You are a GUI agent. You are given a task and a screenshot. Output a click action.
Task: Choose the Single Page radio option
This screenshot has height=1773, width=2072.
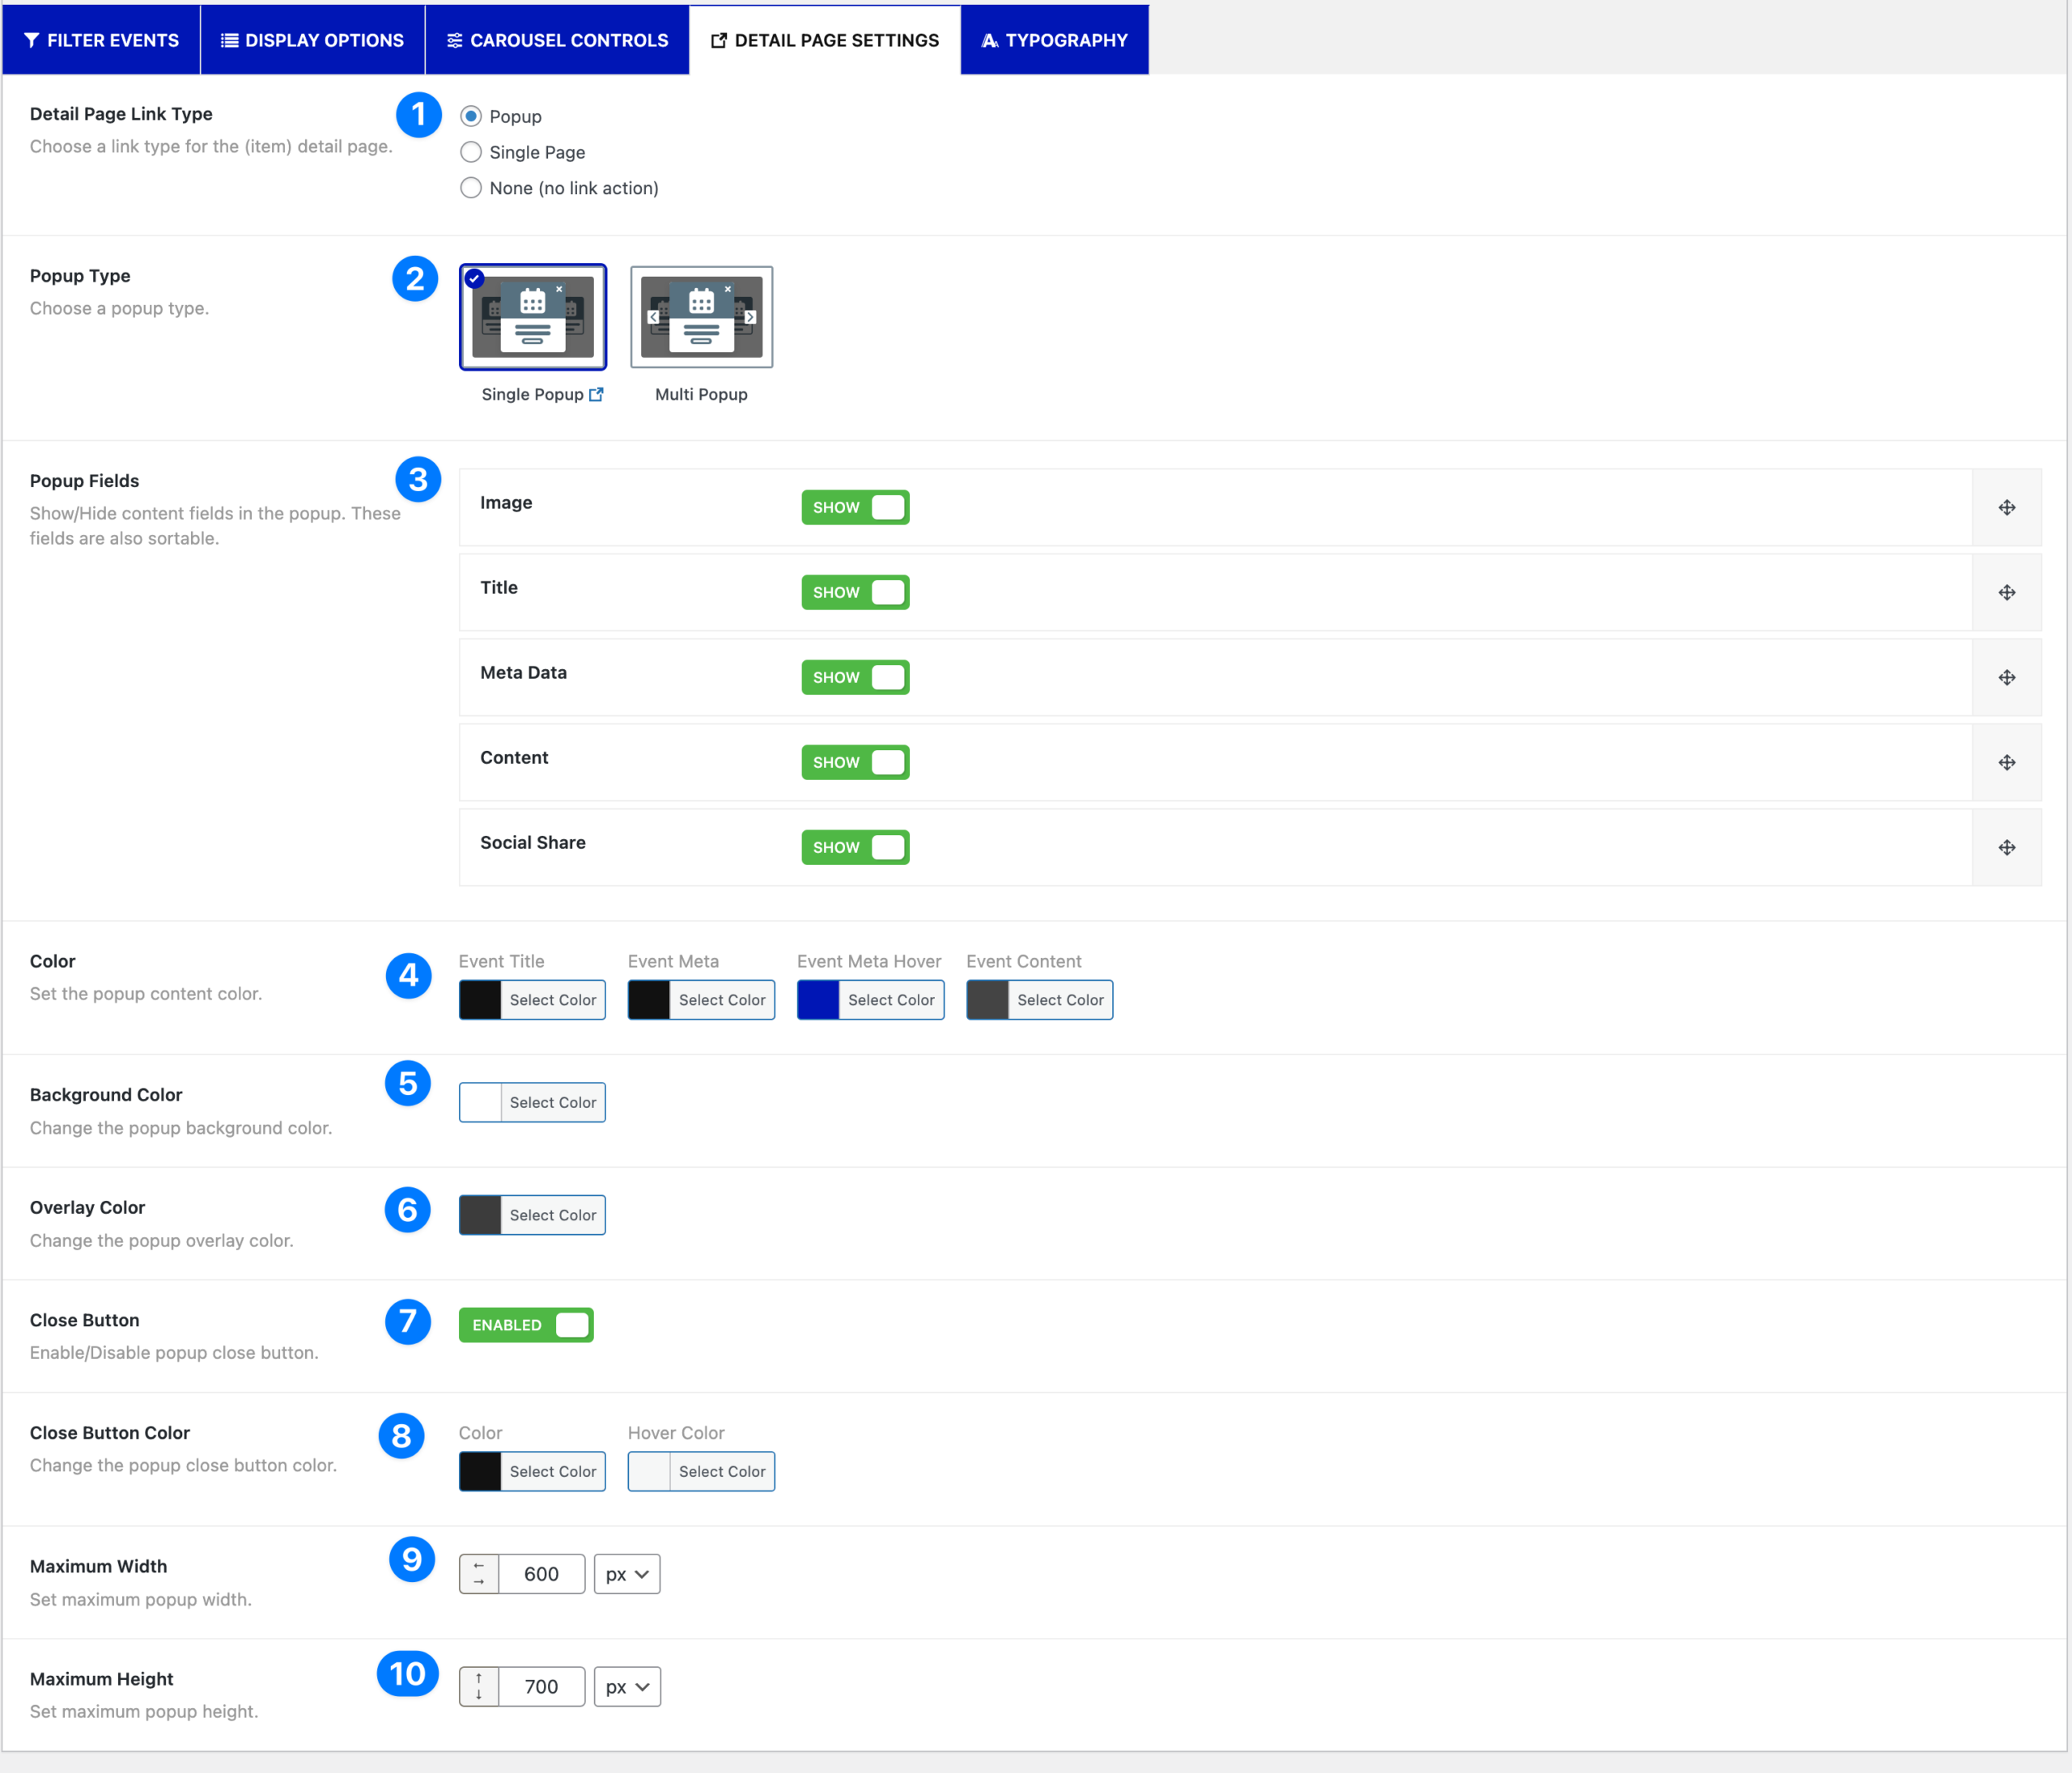point(471,152)
